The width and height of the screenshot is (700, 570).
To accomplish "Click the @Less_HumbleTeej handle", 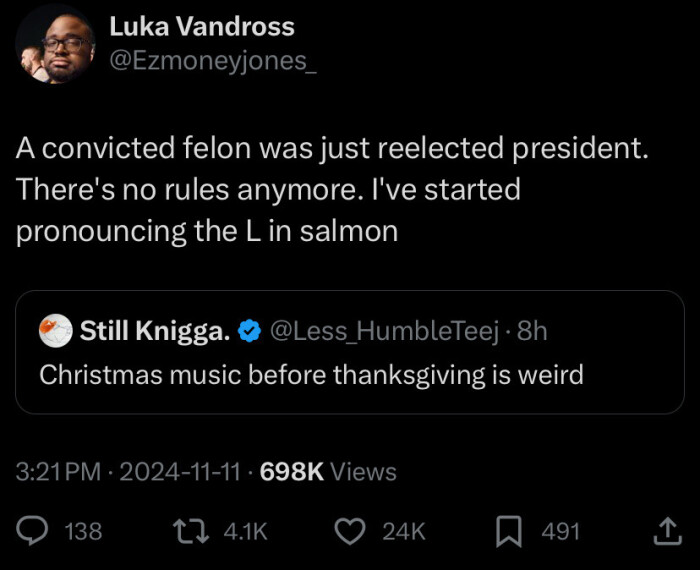I will click(384, 331).
